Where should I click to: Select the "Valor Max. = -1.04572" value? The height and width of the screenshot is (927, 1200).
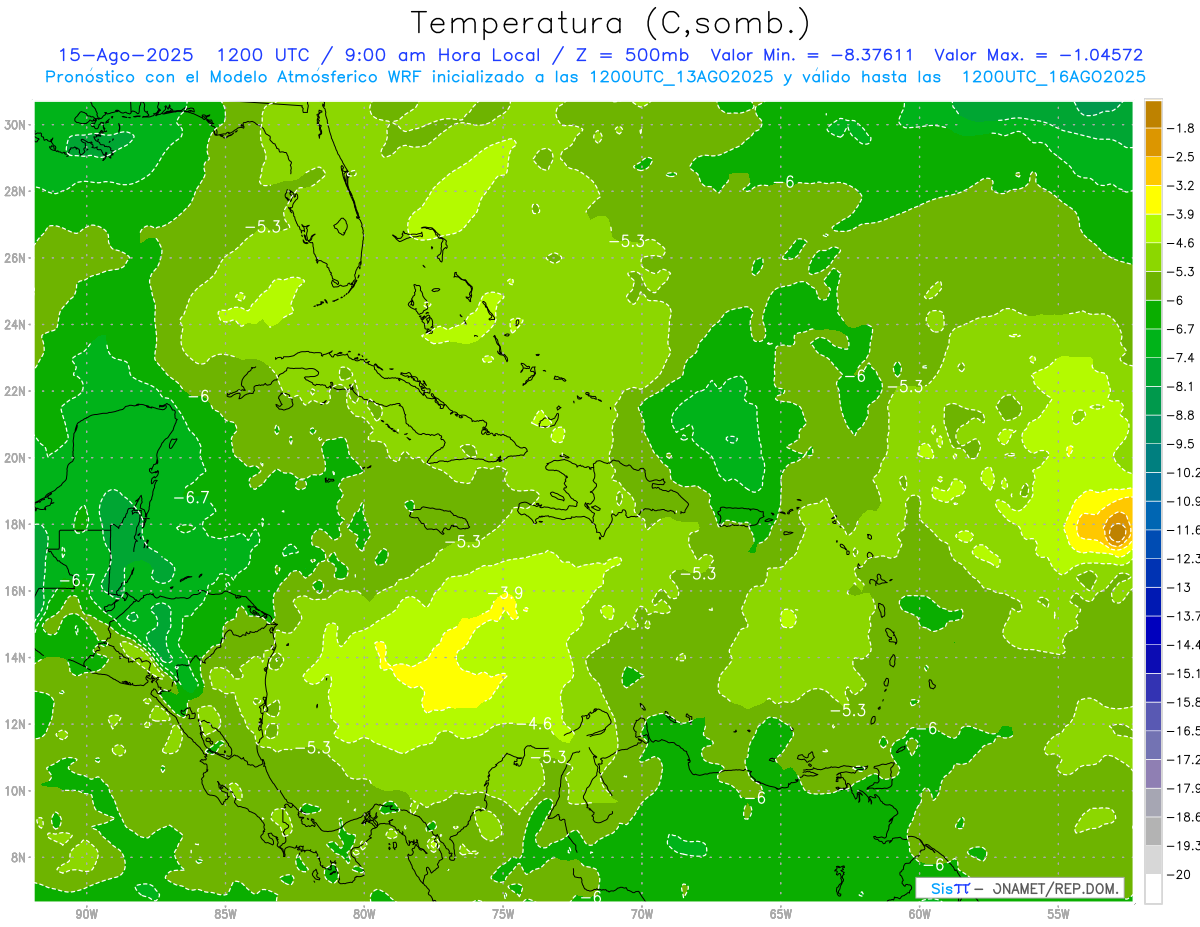click(1038, 55)
